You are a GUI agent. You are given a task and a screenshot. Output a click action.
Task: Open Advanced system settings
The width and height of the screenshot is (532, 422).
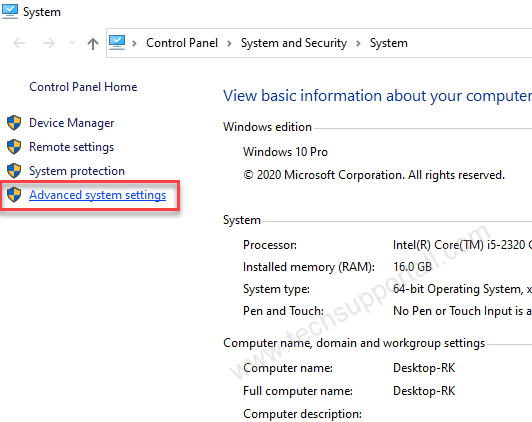(x=98, y=195)
